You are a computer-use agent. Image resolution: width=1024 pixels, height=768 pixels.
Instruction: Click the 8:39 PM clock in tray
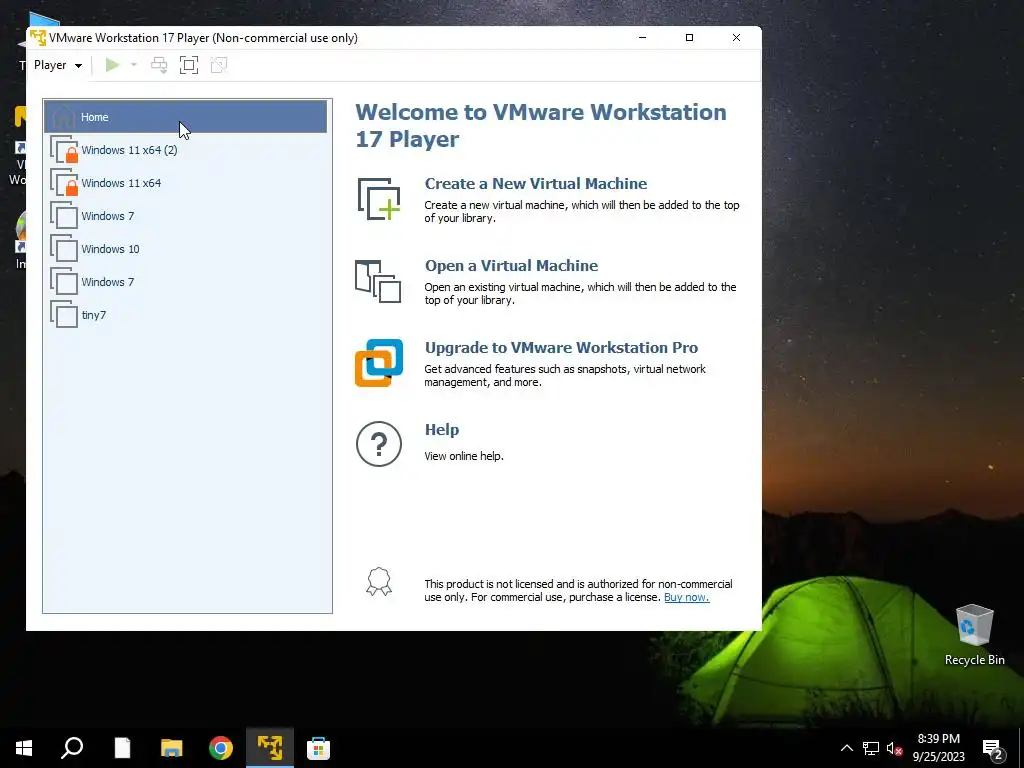pos(938,739)
